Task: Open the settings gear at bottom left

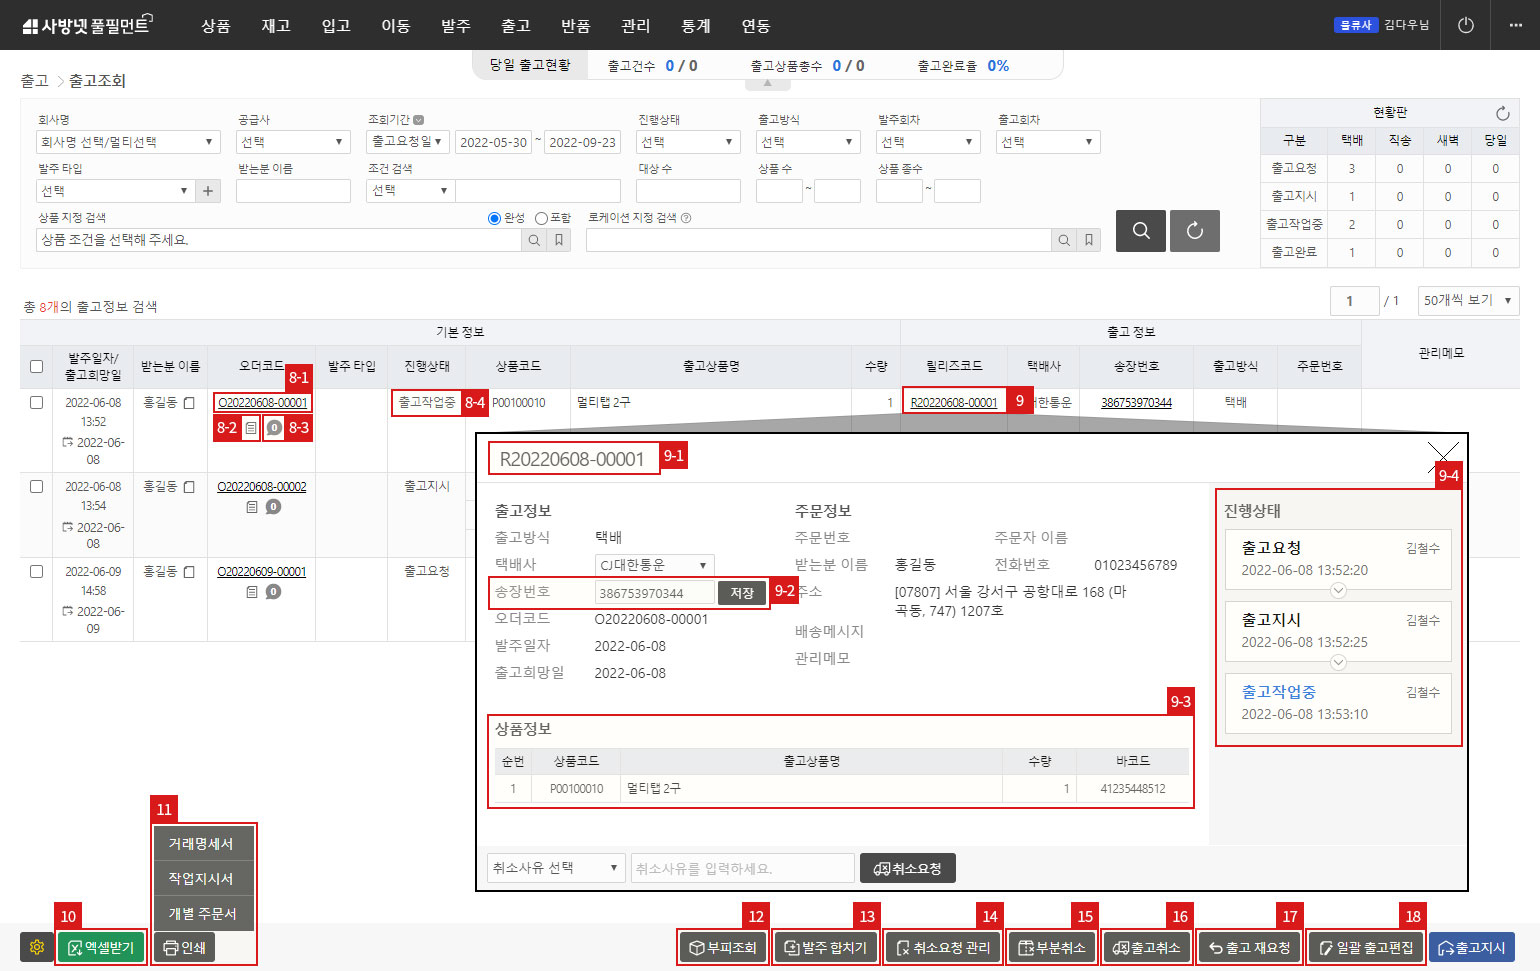Action: pyautogui.click(x=37, y=947)
